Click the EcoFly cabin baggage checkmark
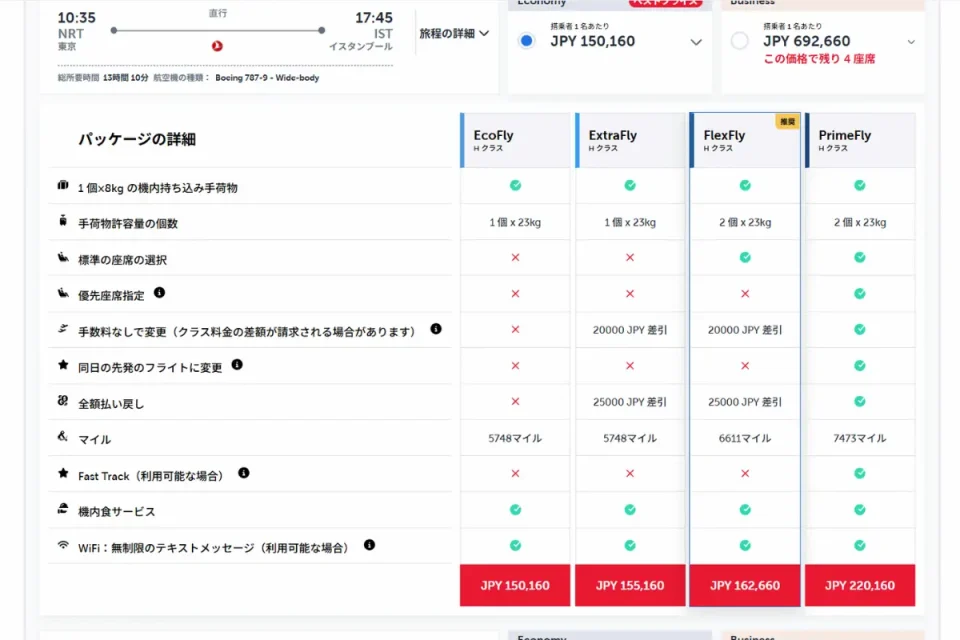This screenshot has height=640, width=960. click(516, 185)
